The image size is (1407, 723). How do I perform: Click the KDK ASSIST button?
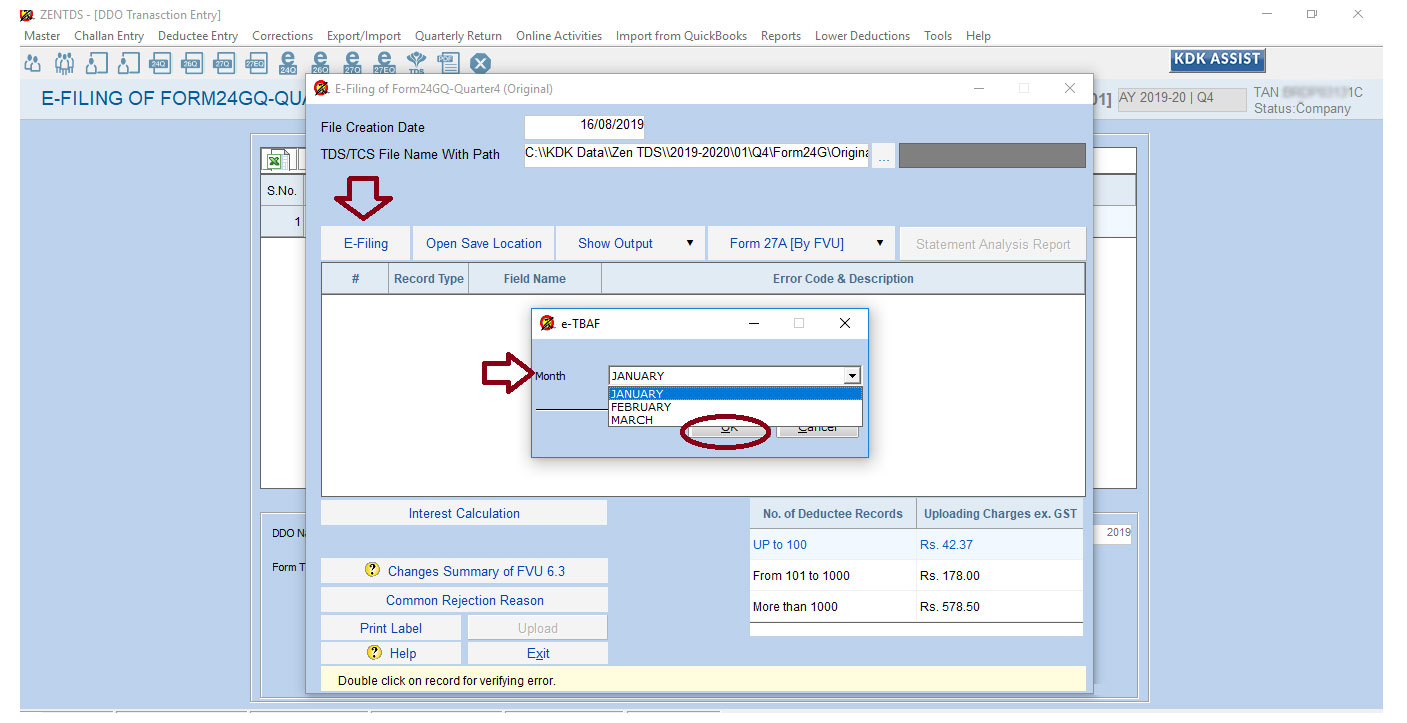click(x=1217, y=59)
